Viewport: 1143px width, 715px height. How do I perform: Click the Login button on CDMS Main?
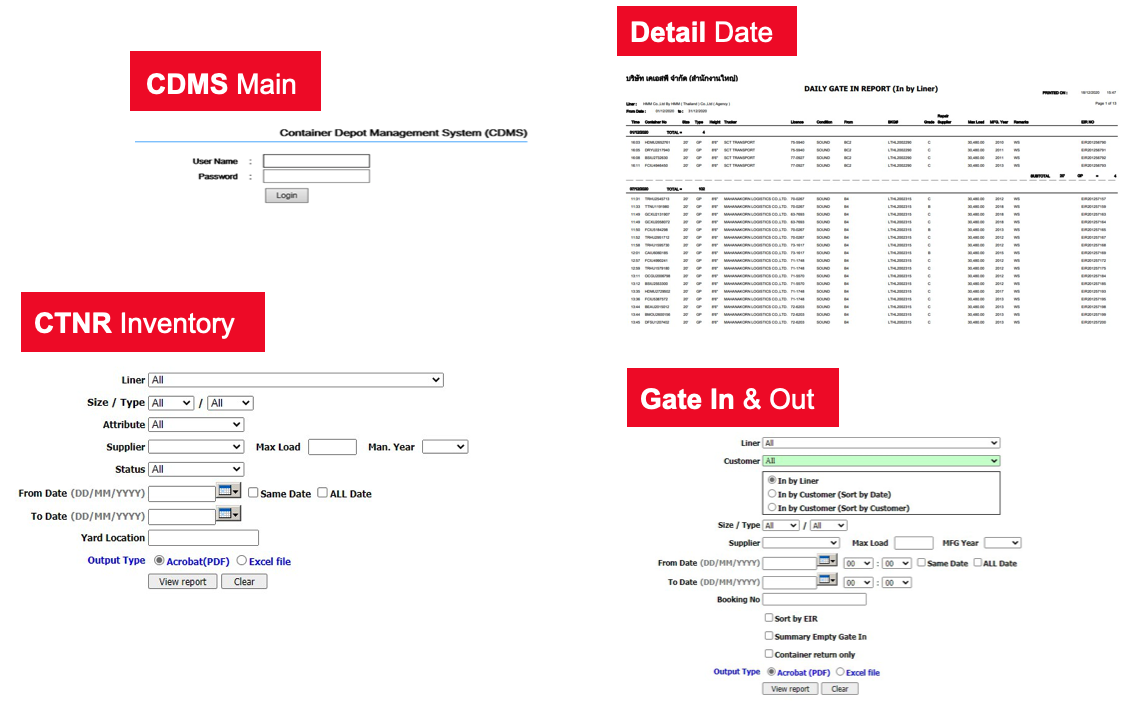286,195
